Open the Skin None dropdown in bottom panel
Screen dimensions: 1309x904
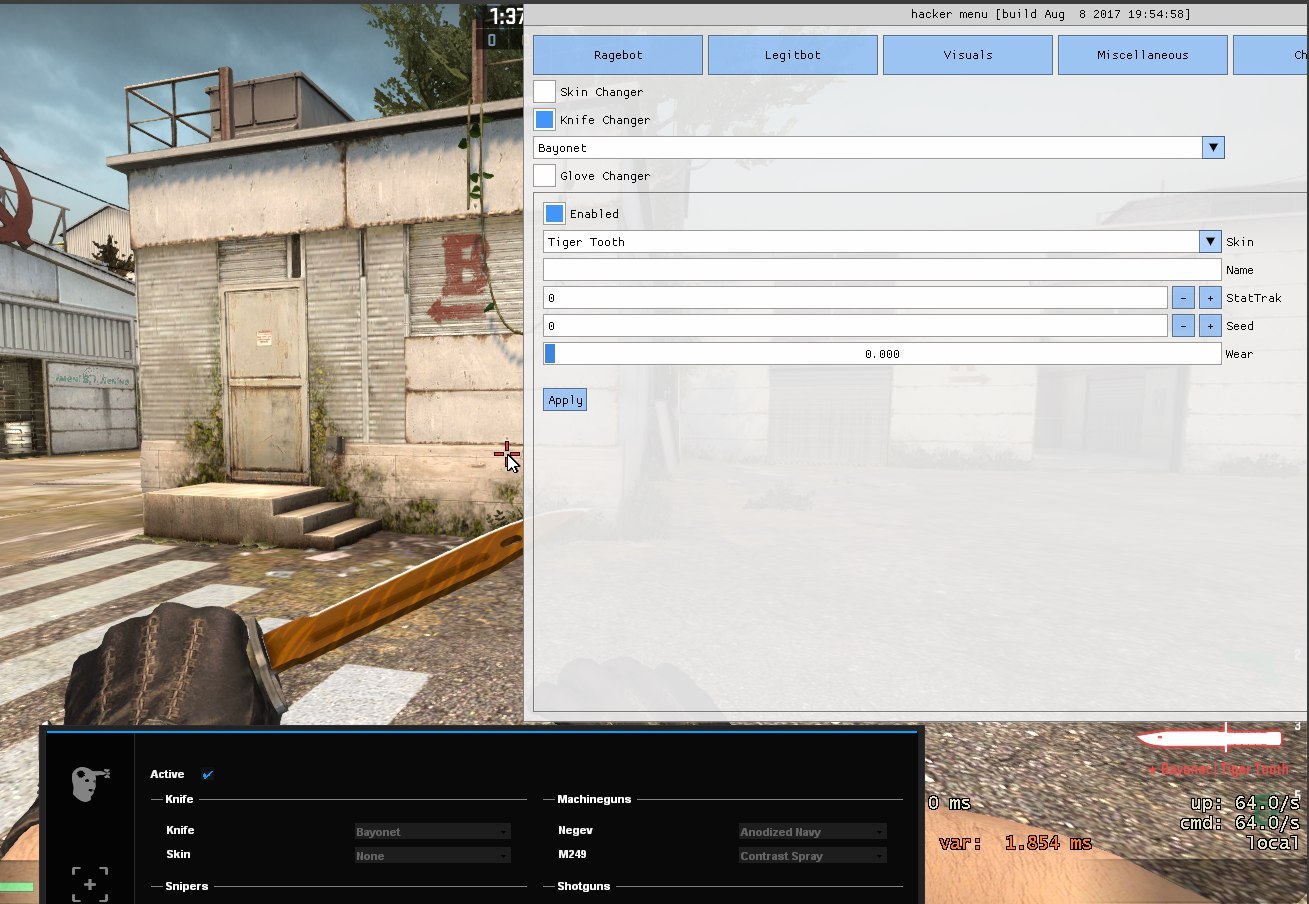(433, 856)
